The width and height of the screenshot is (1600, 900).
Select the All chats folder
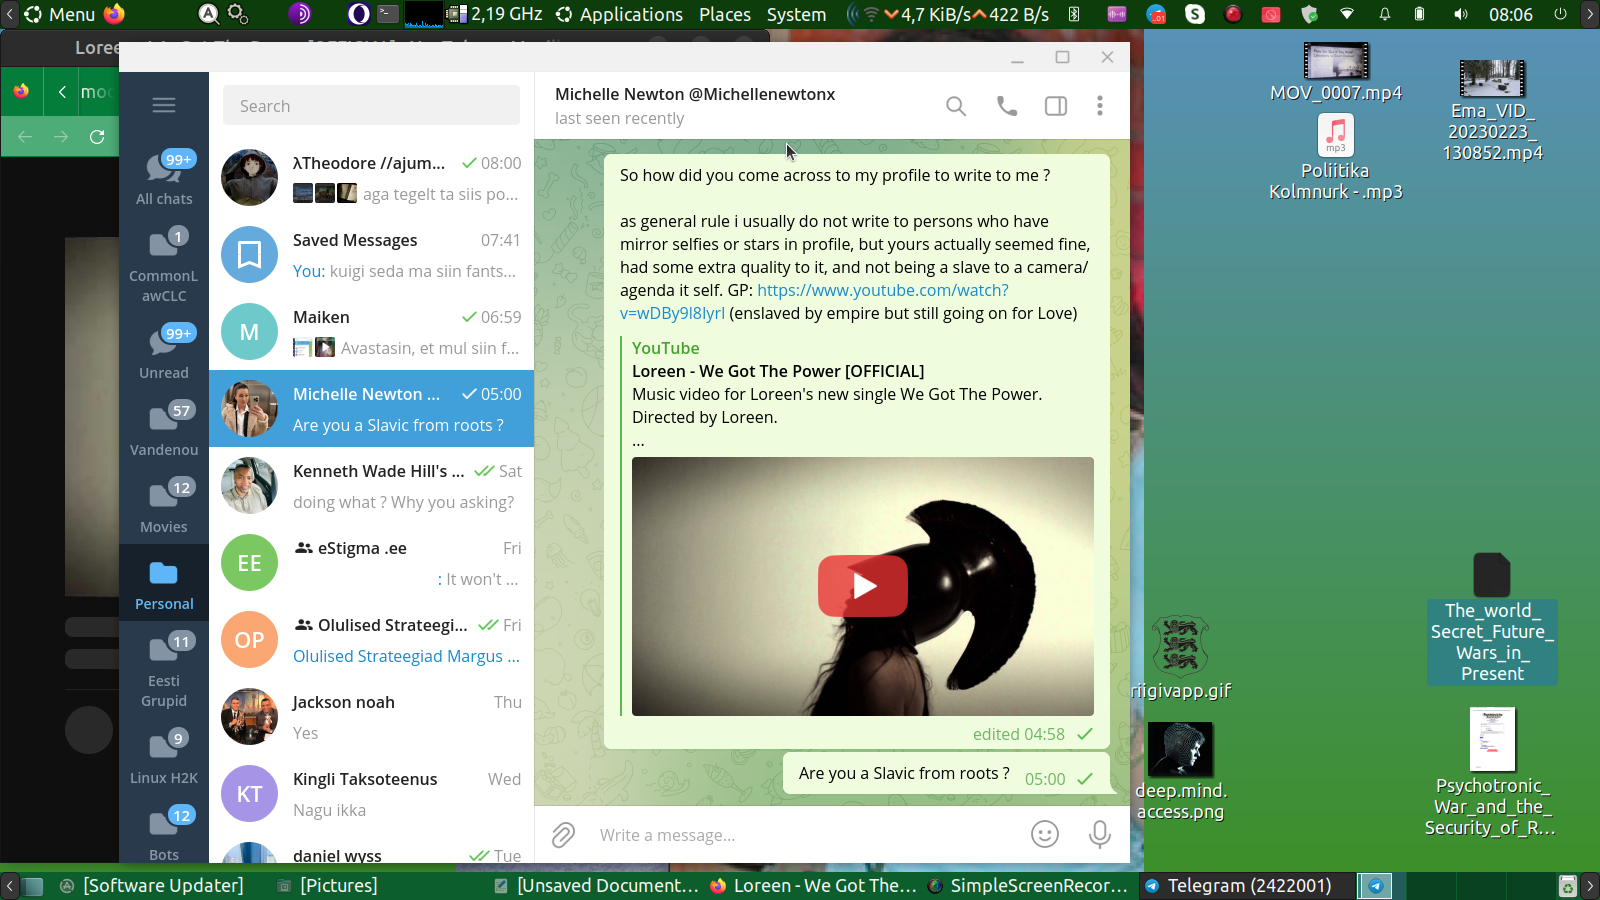pyautogui.click(x=164, y=178)
